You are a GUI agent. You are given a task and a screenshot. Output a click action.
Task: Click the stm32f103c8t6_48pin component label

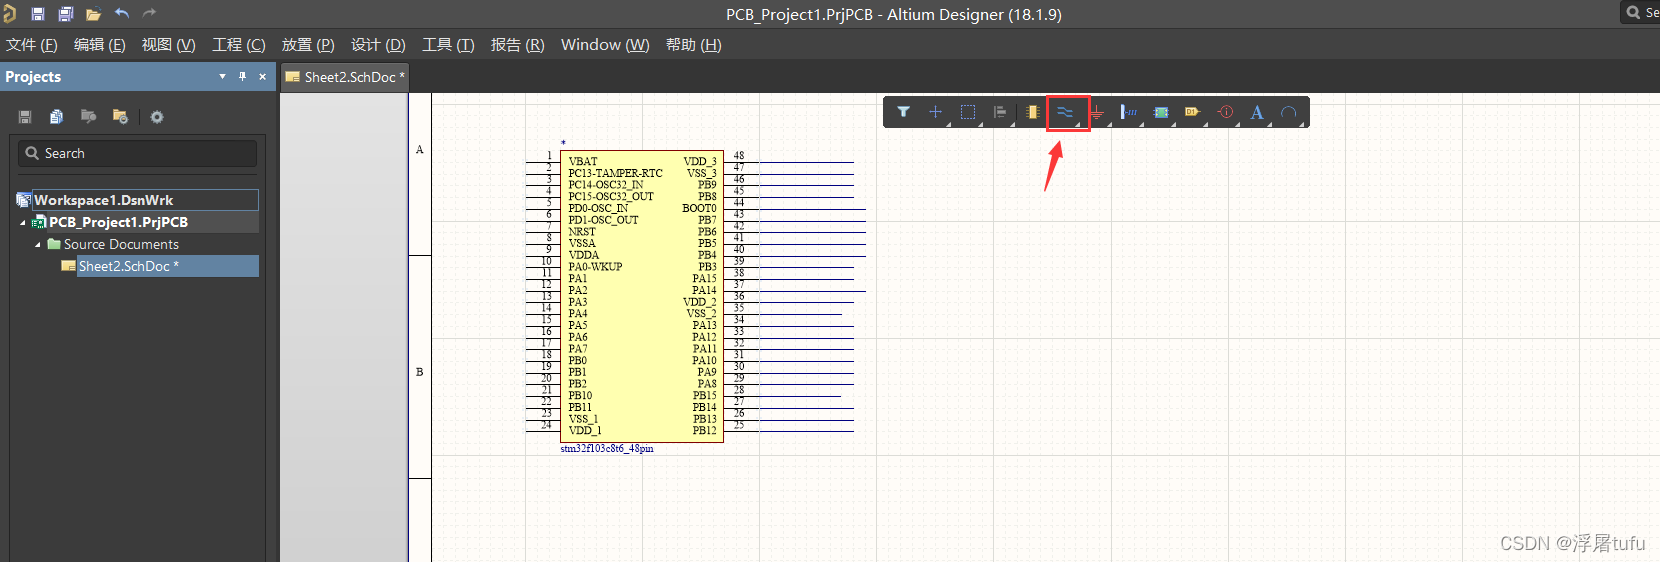tap(607, 449)
